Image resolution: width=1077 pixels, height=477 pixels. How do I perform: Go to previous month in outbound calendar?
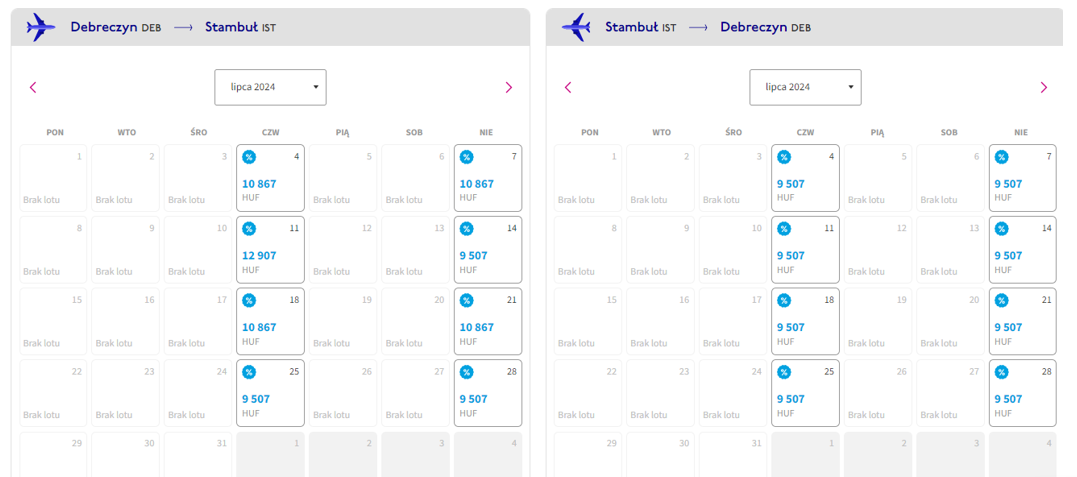click(32, 87)
